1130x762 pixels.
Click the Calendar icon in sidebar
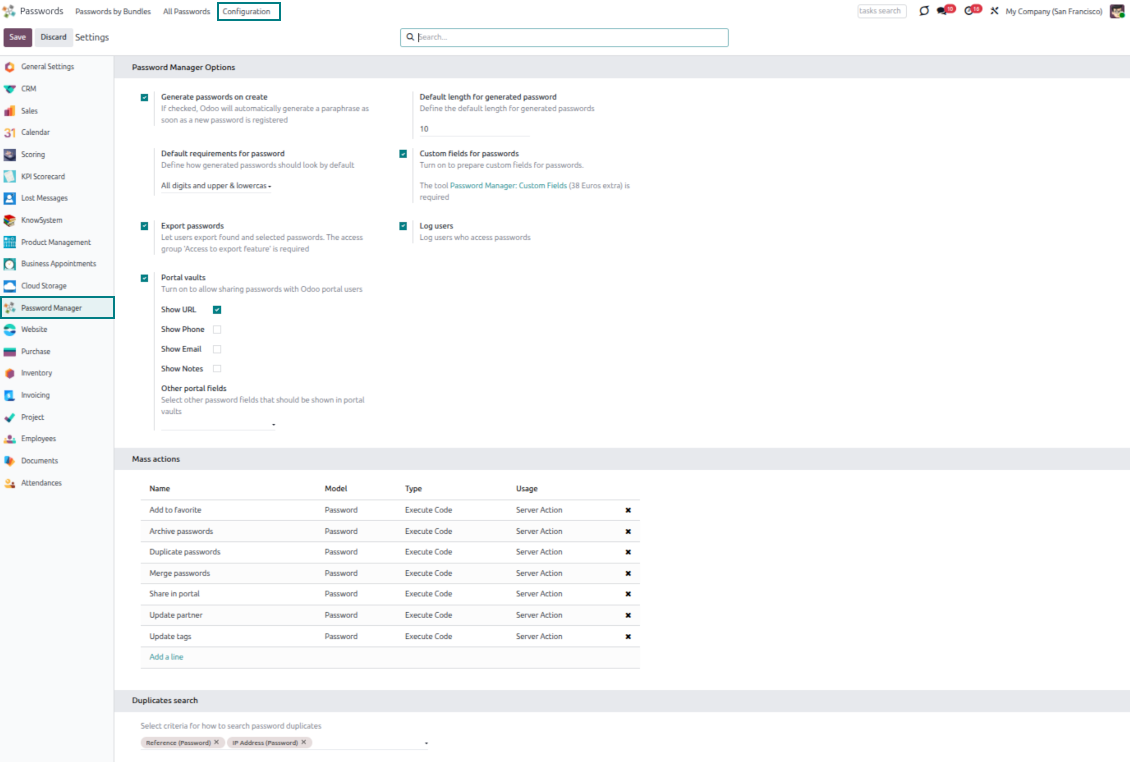point(10,133)
